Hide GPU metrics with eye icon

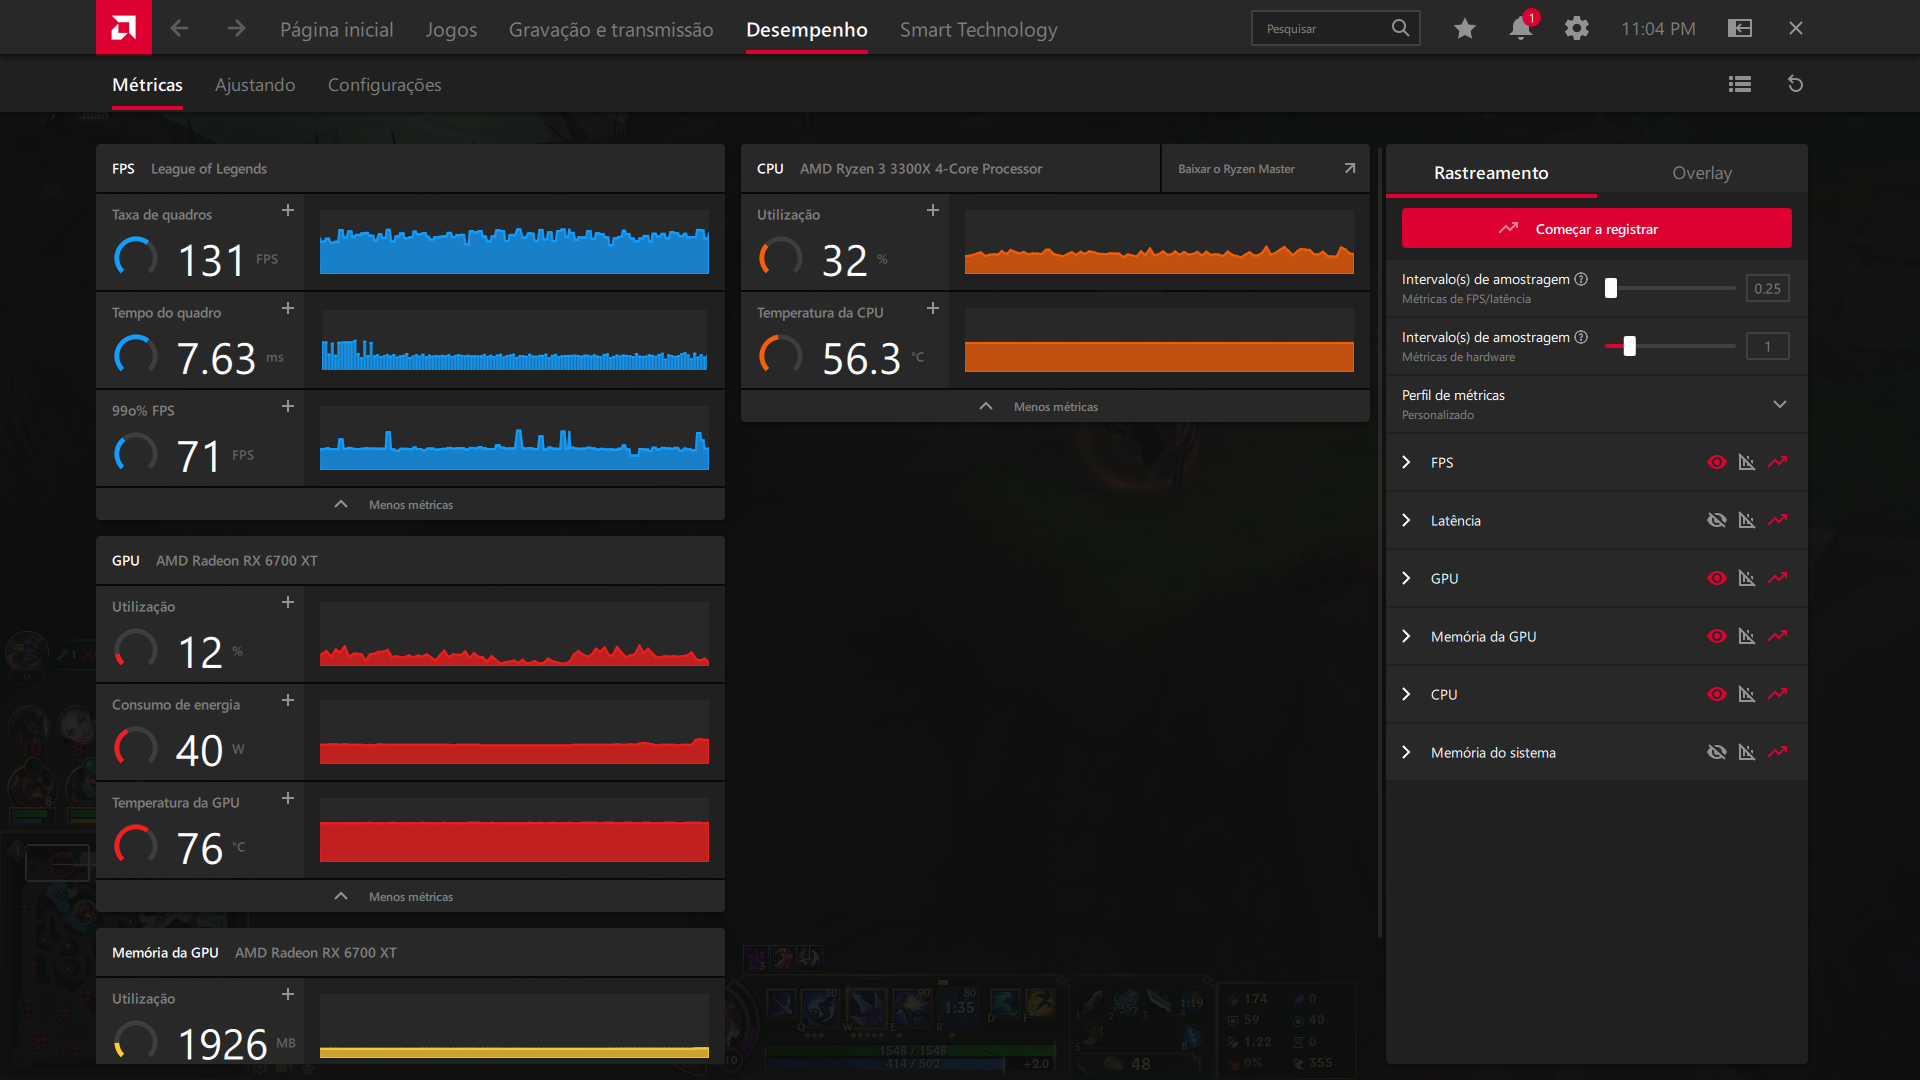point(1717,578)
